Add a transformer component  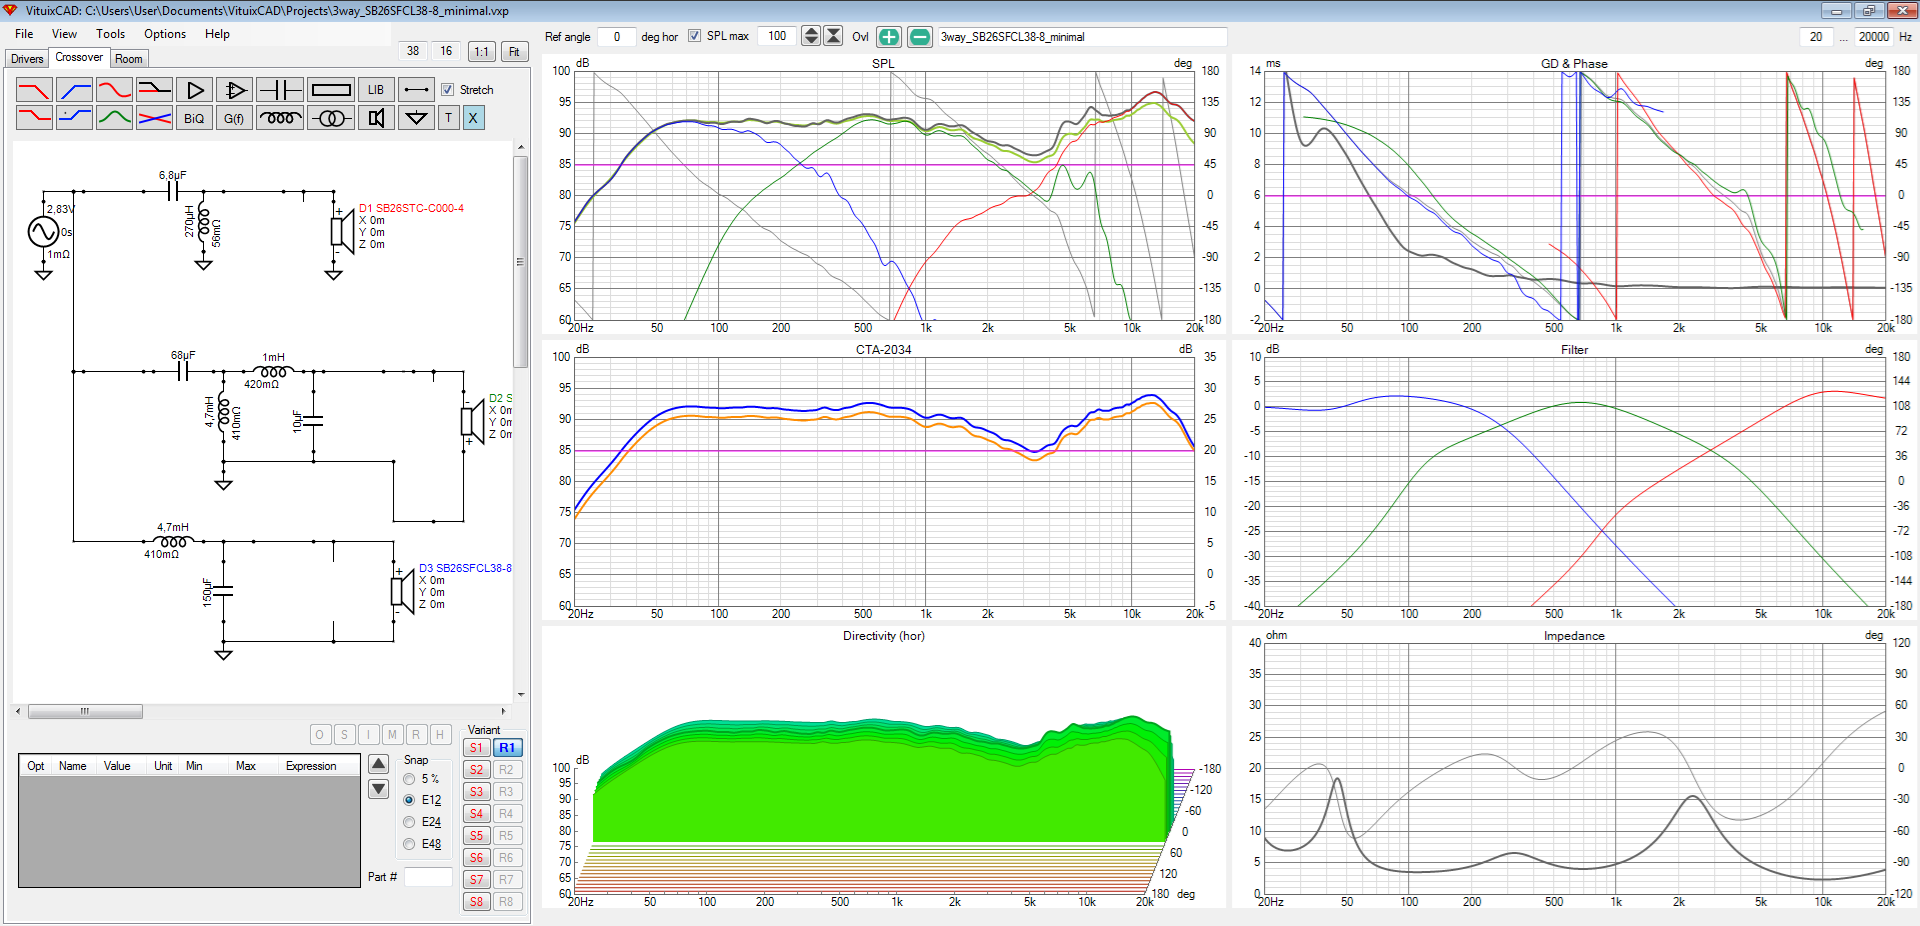[x=331, y=118]
